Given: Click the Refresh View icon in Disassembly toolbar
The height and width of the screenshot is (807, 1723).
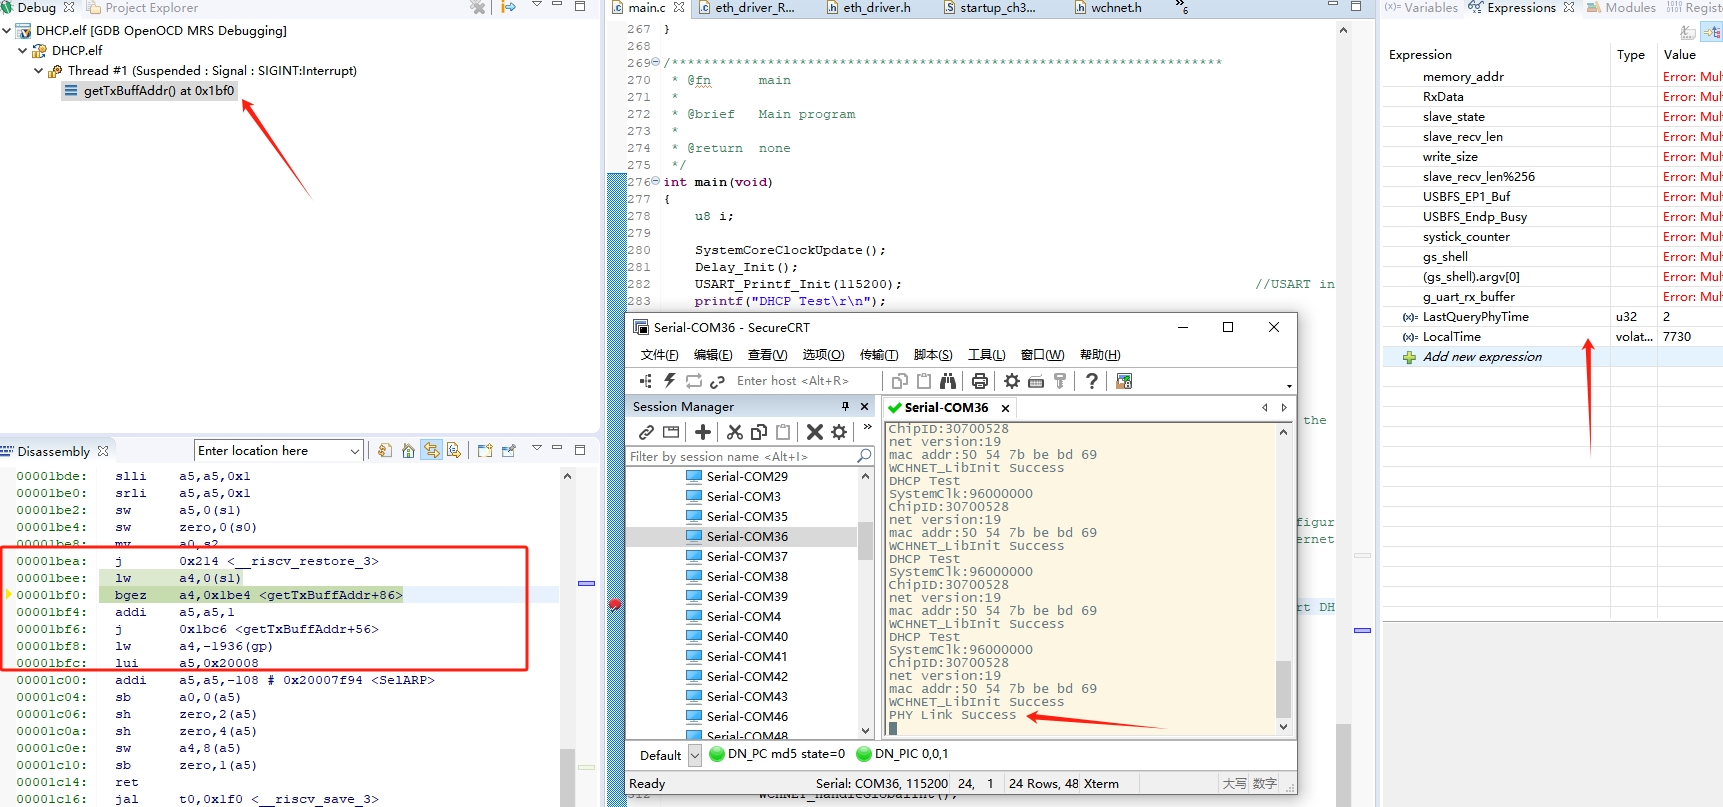Looking at the screenshot, I should [x=385, y=450].
